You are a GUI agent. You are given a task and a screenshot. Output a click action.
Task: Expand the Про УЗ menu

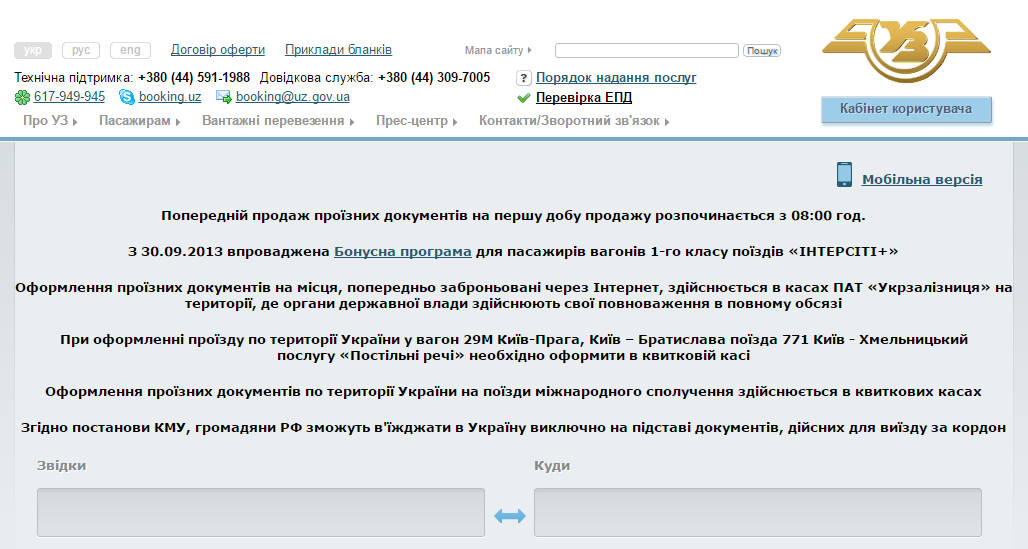coord(50,121)
